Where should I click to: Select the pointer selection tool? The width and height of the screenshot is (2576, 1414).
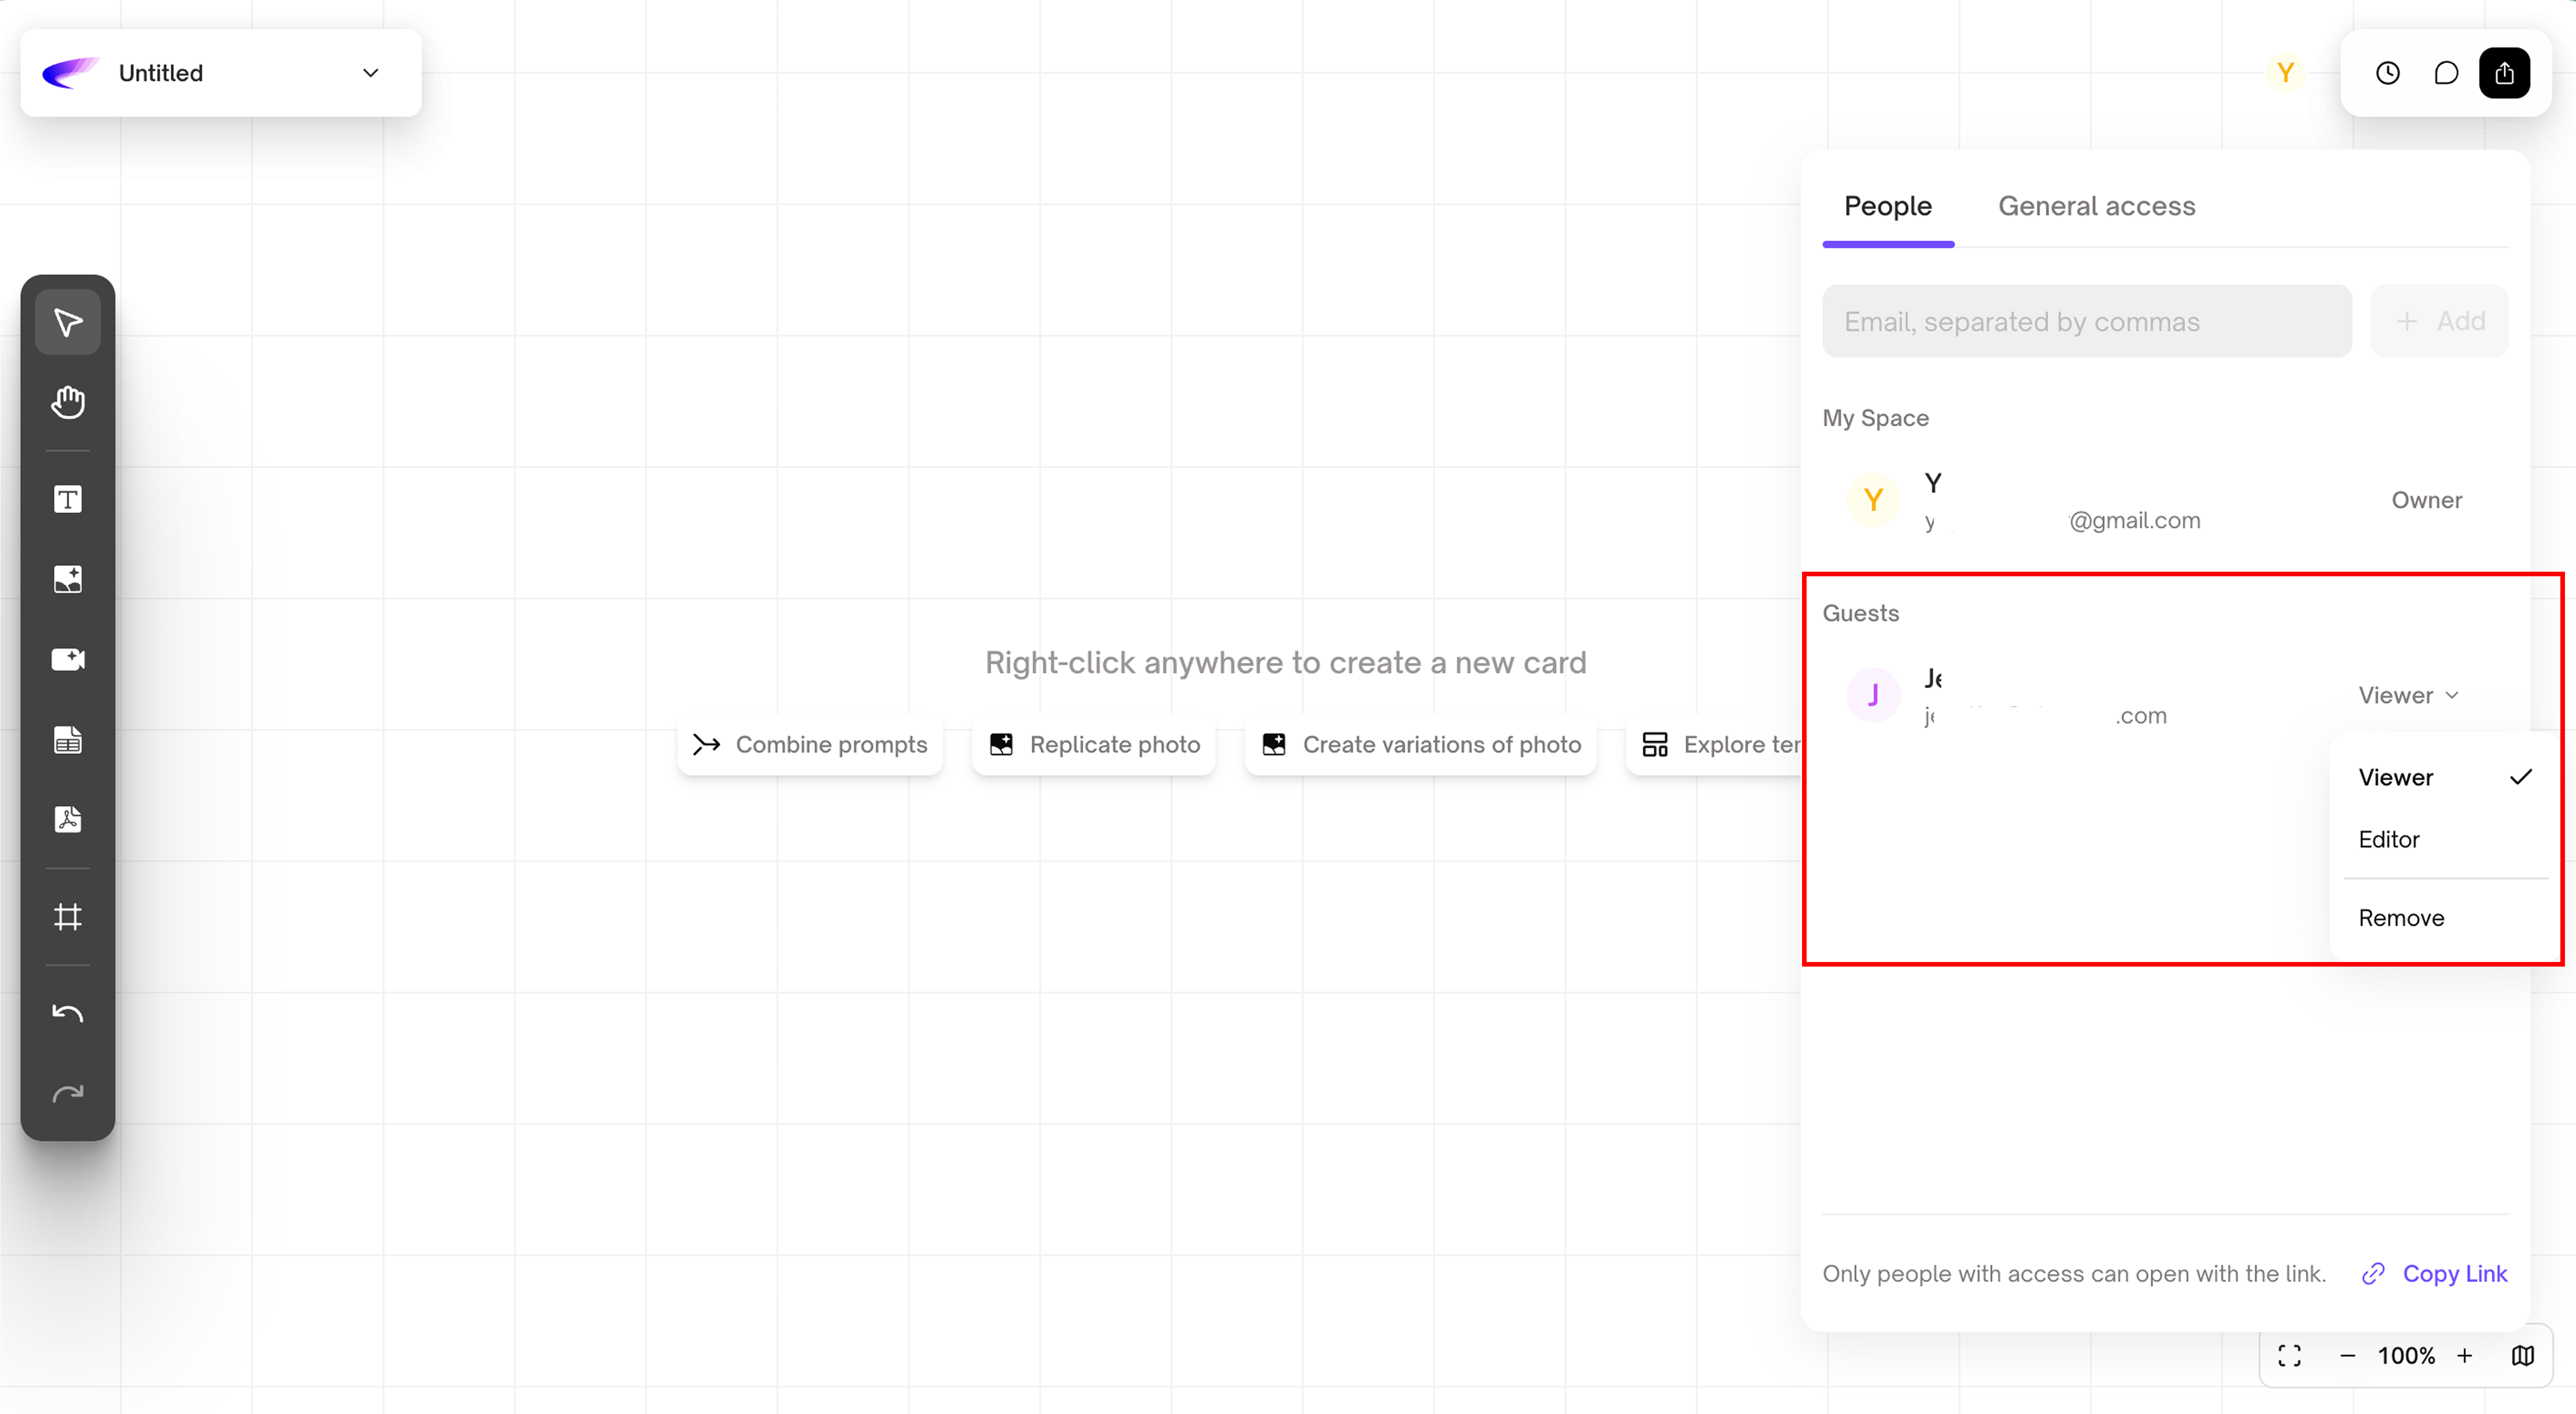point(68,322)
